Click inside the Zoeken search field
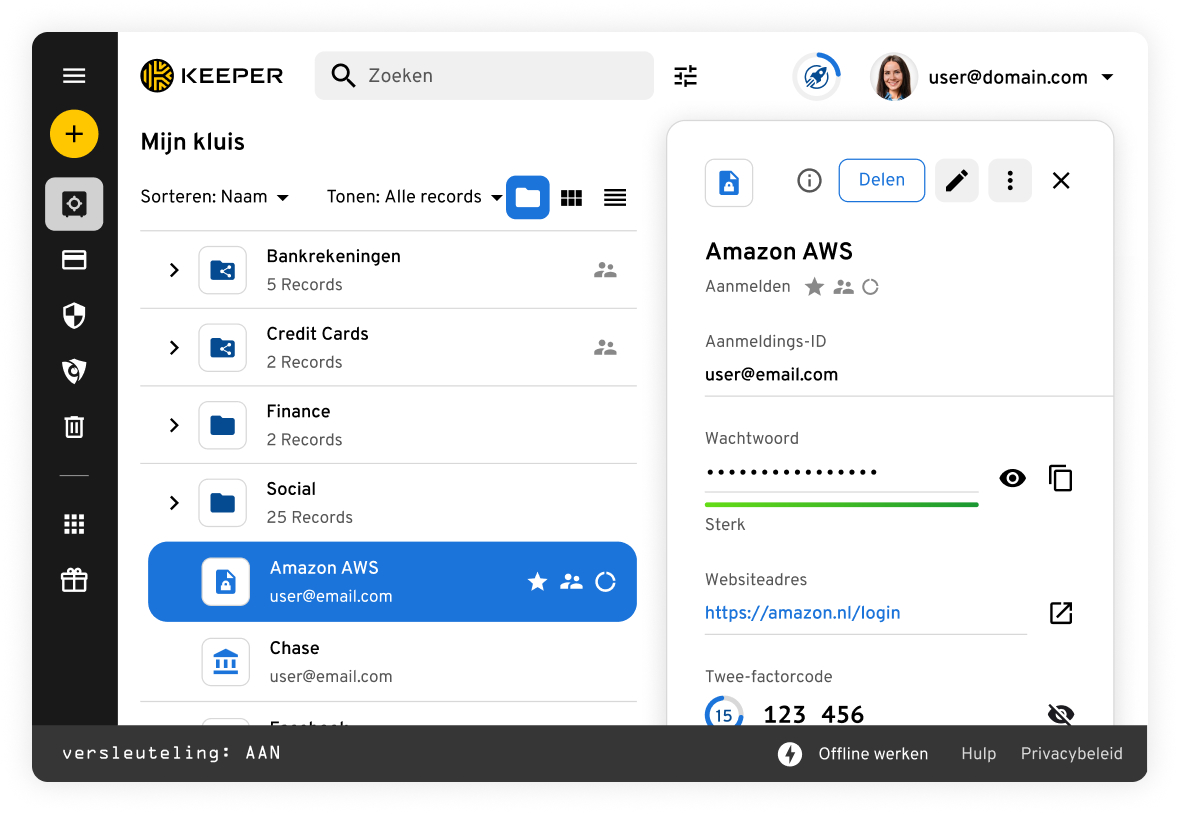Screen dimensions: 1180x814 [x=484, y=75]
